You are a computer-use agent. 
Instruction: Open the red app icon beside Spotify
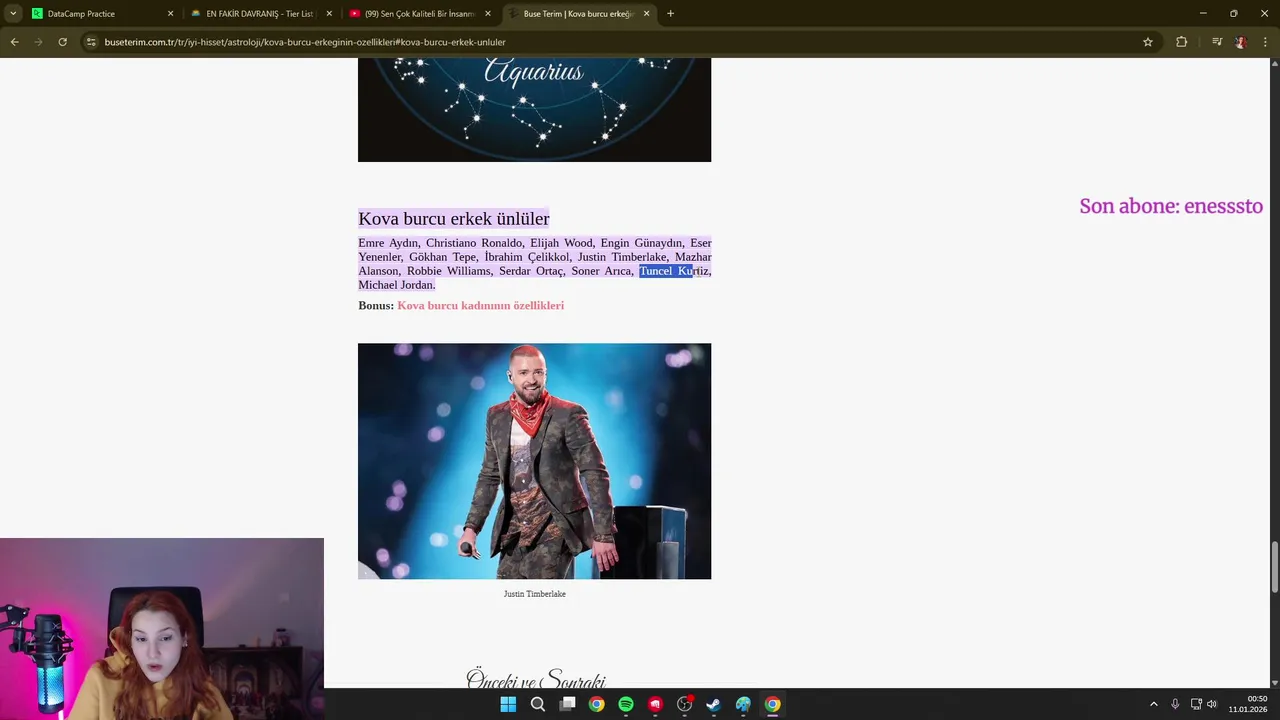(x=655, y=704)
